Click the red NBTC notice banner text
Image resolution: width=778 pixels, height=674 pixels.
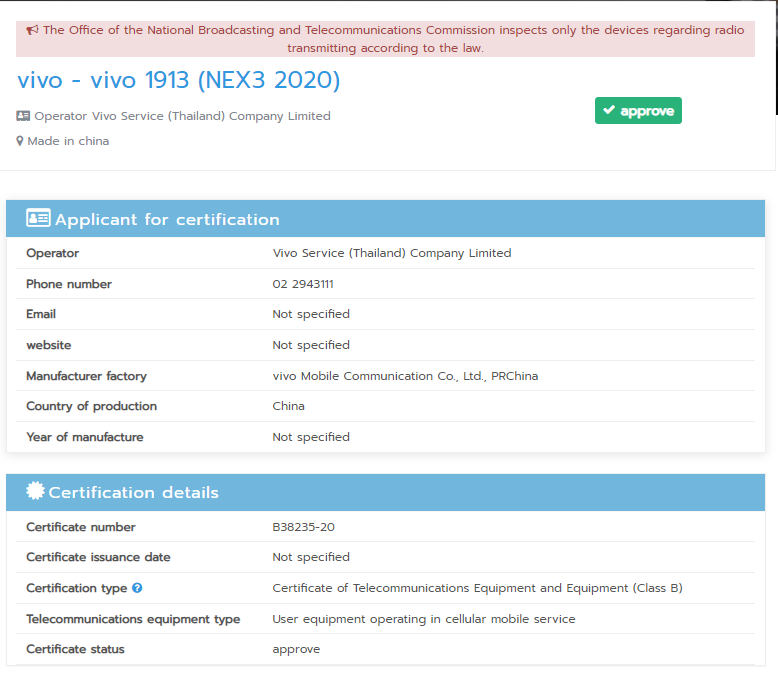point(393,39)
